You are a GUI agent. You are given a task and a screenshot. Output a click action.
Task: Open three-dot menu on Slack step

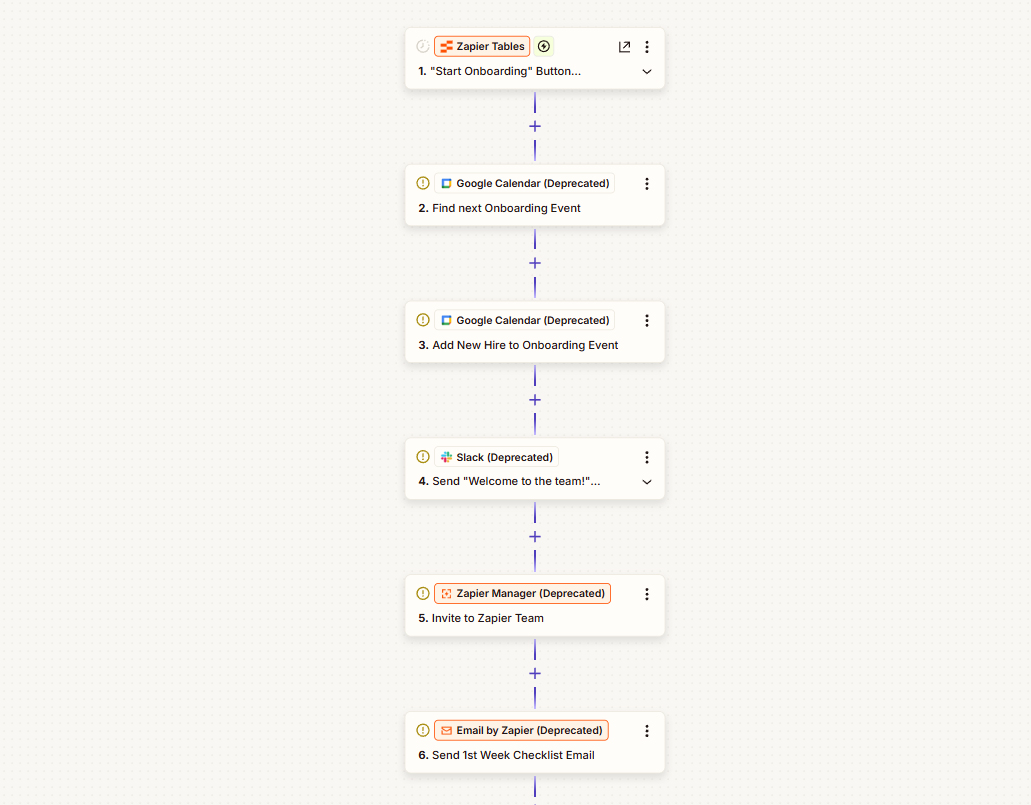(x=647, y=457)
